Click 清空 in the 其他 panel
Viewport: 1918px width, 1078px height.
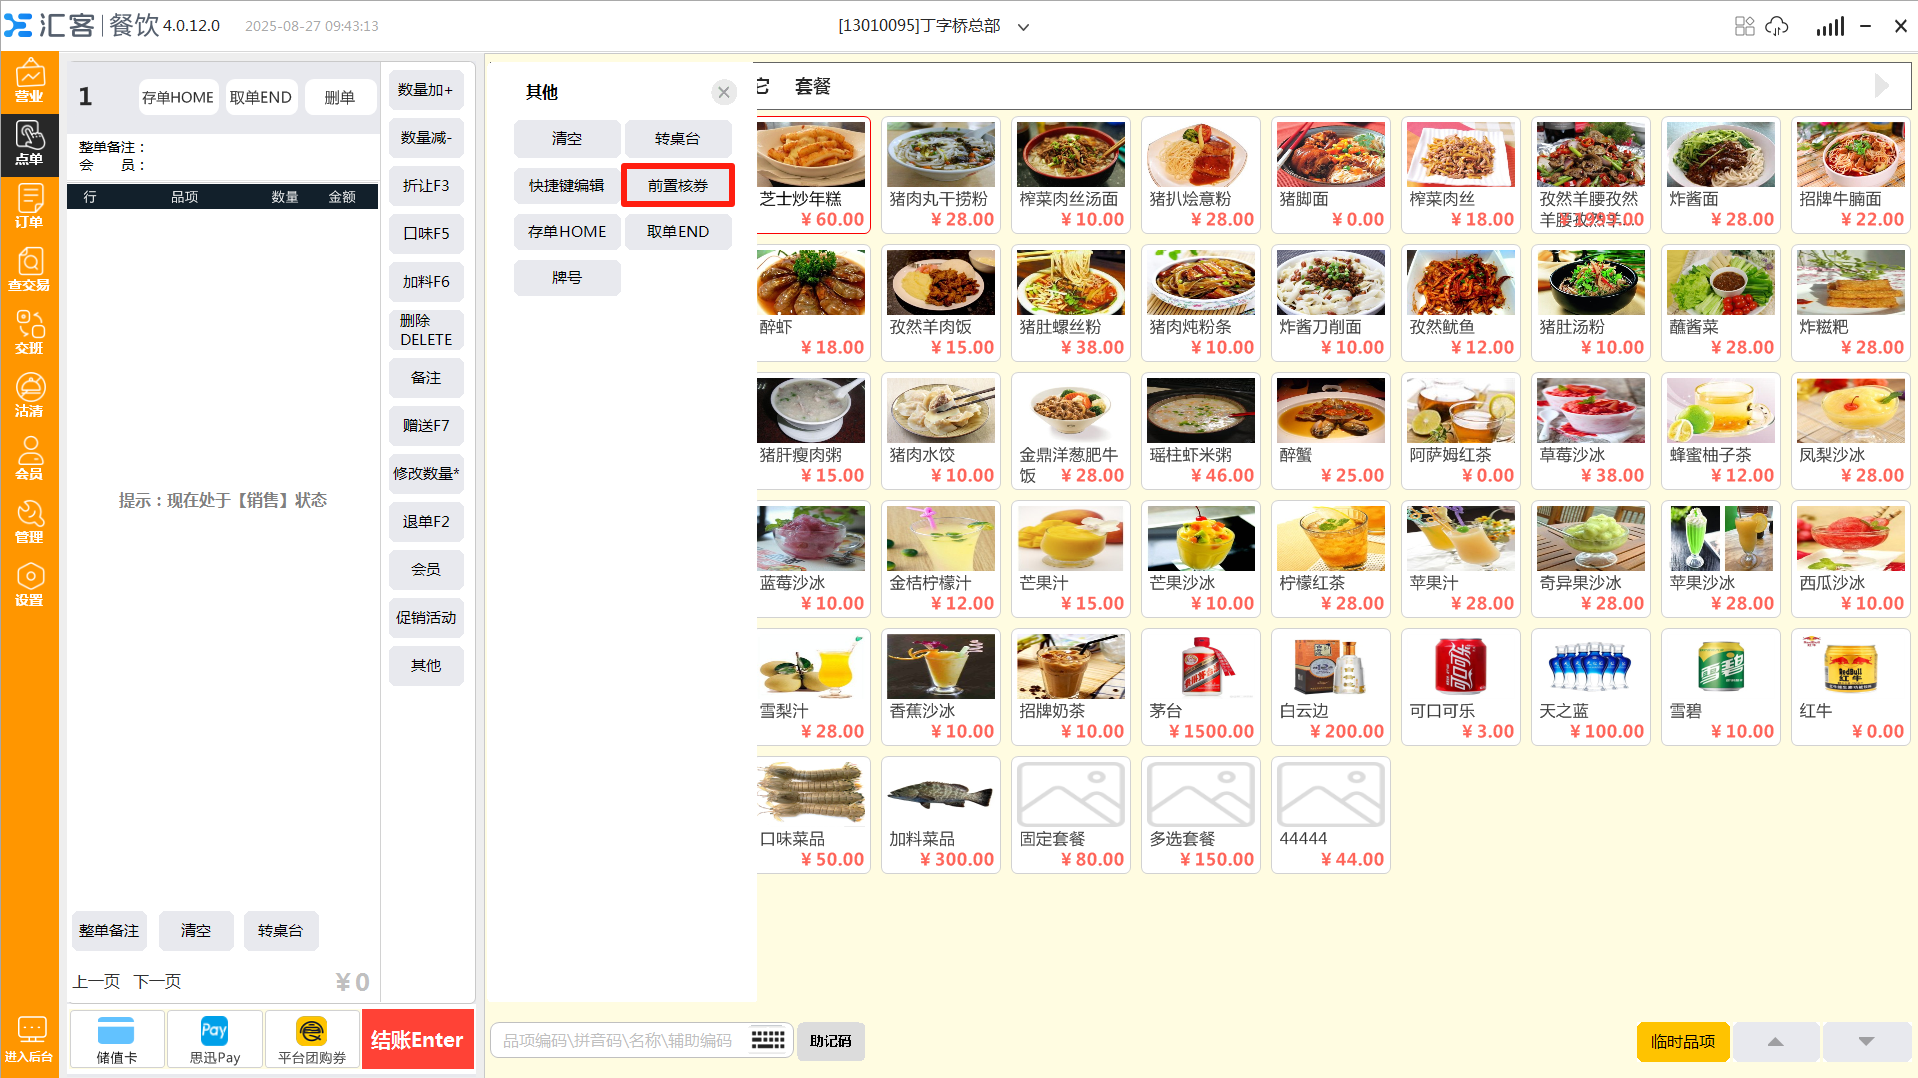(567, 139)
